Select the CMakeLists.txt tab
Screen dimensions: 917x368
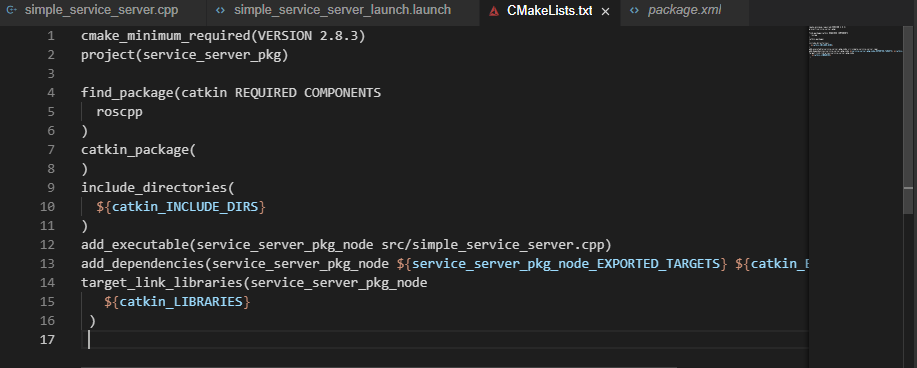550,11
